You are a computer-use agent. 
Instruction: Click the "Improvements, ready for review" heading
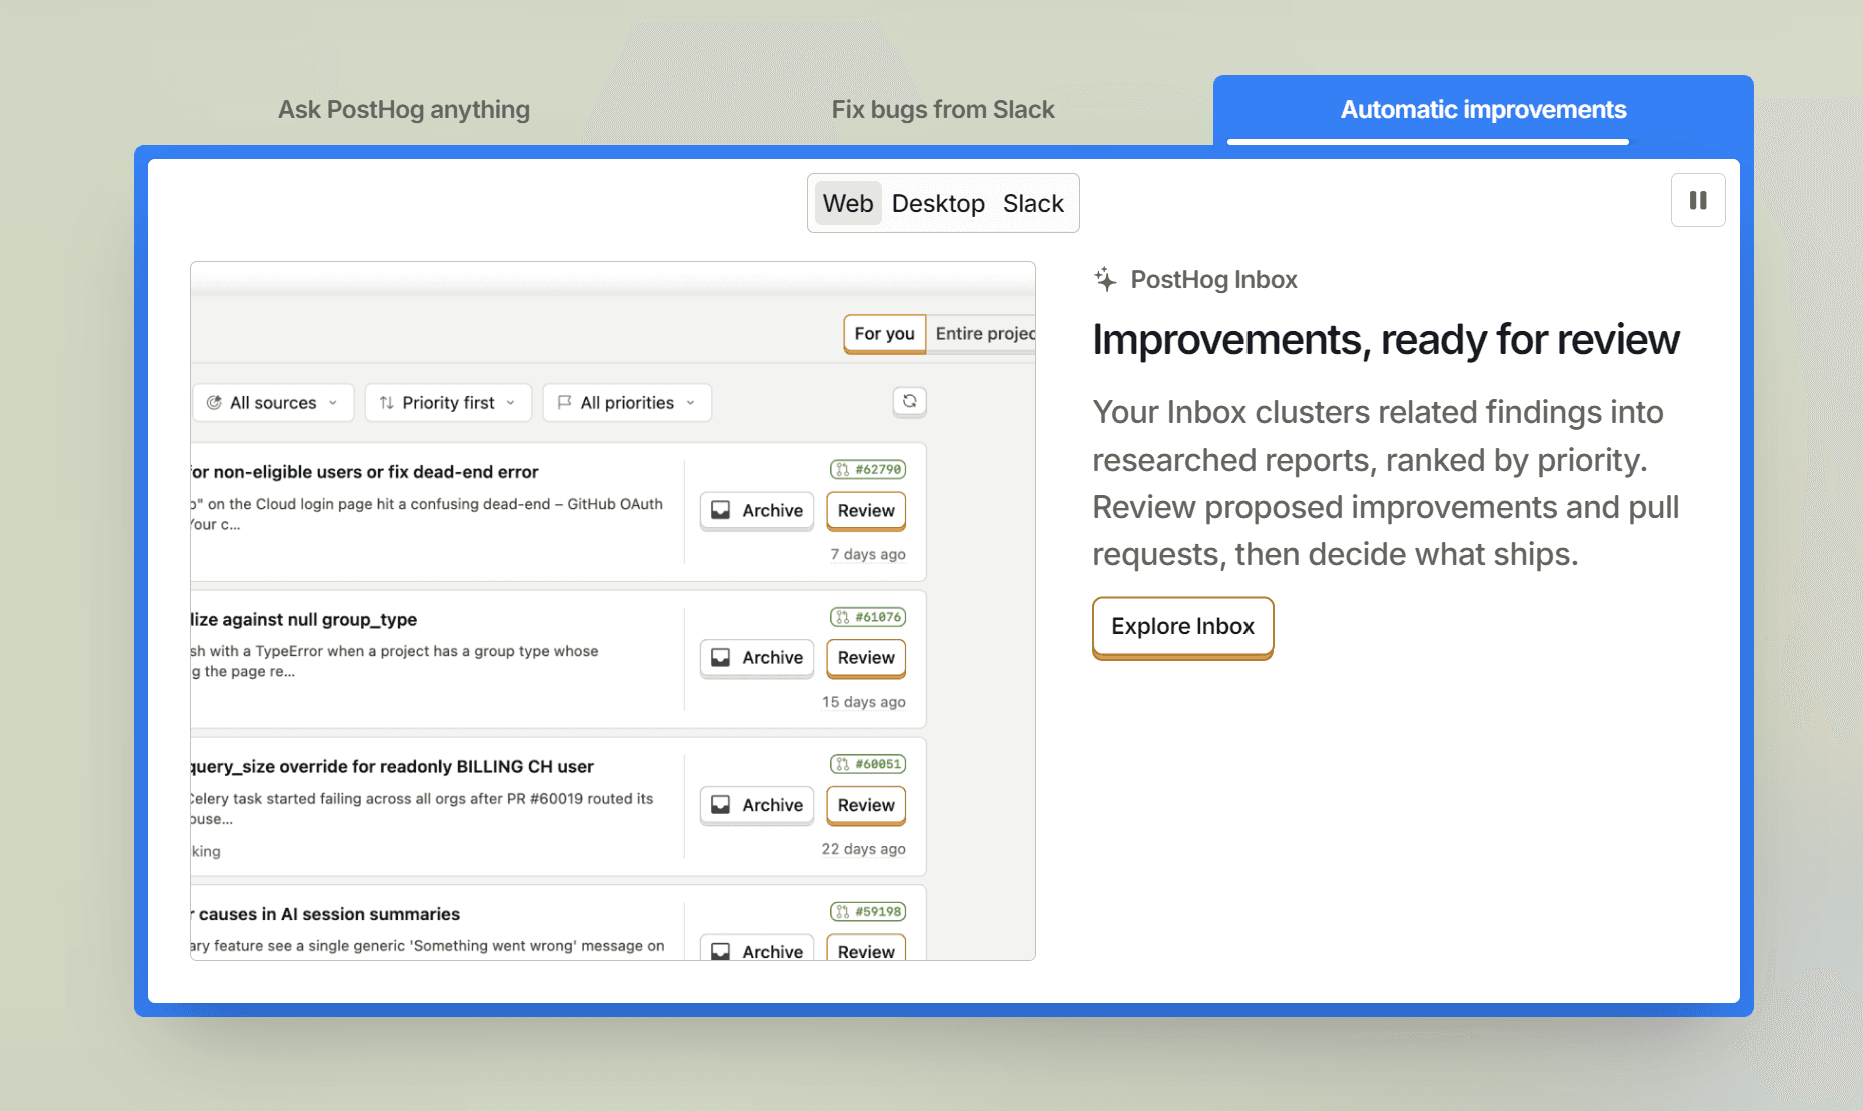[x=1386, y=340]
